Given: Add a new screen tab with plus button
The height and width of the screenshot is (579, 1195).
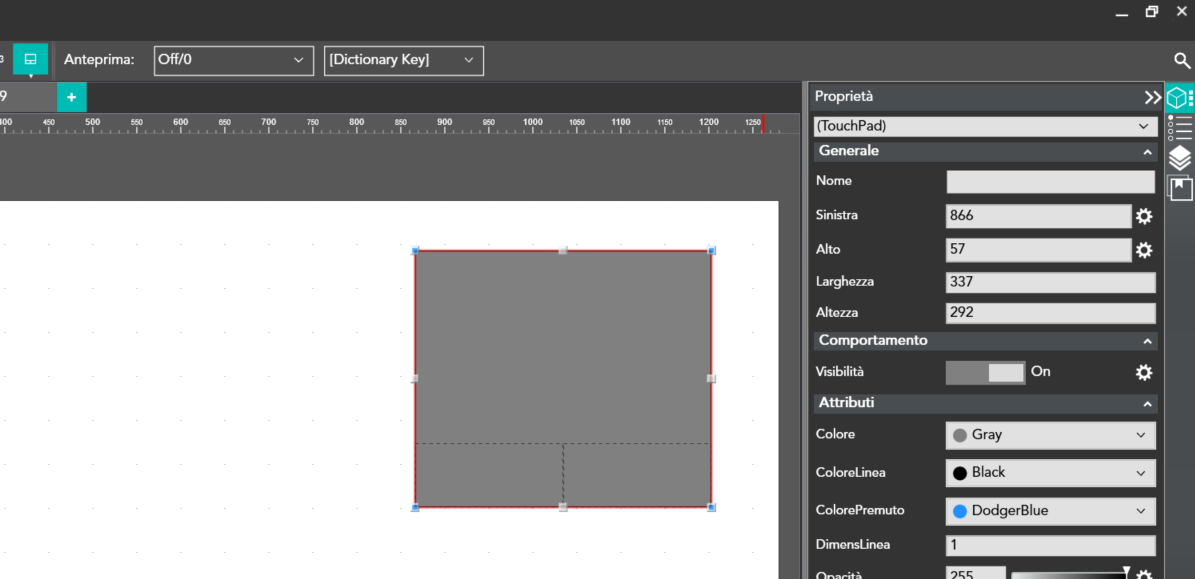Looking at the screenshot, I should click(x=71, y=97).
